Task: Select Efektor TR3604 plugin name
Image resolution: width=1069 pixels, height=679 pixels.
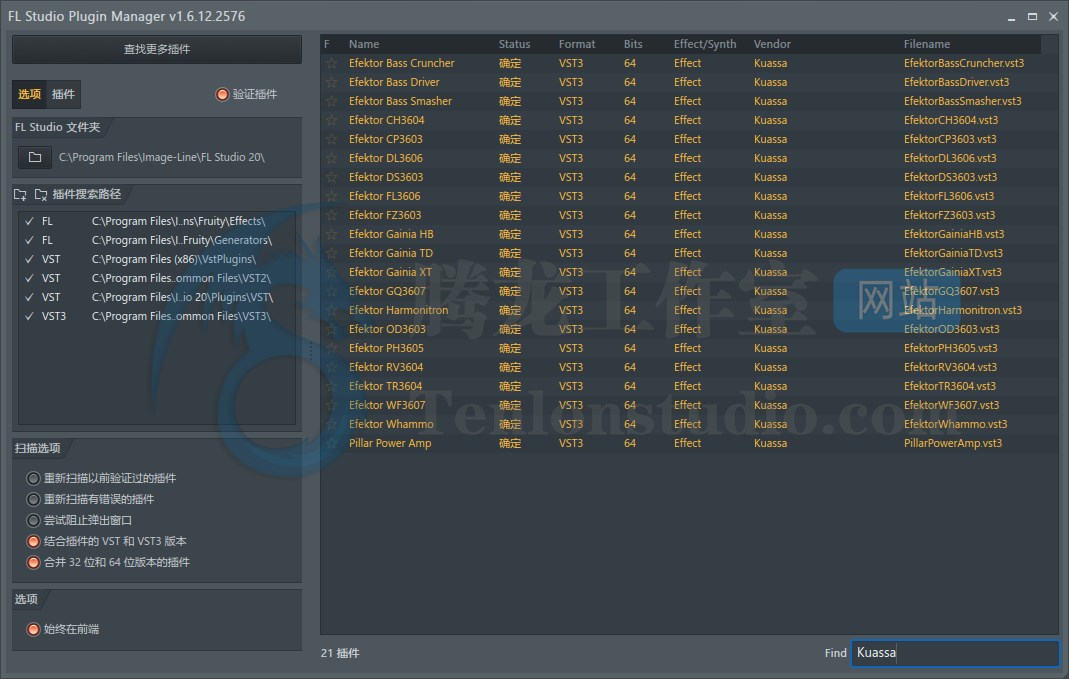Action: 385,387
